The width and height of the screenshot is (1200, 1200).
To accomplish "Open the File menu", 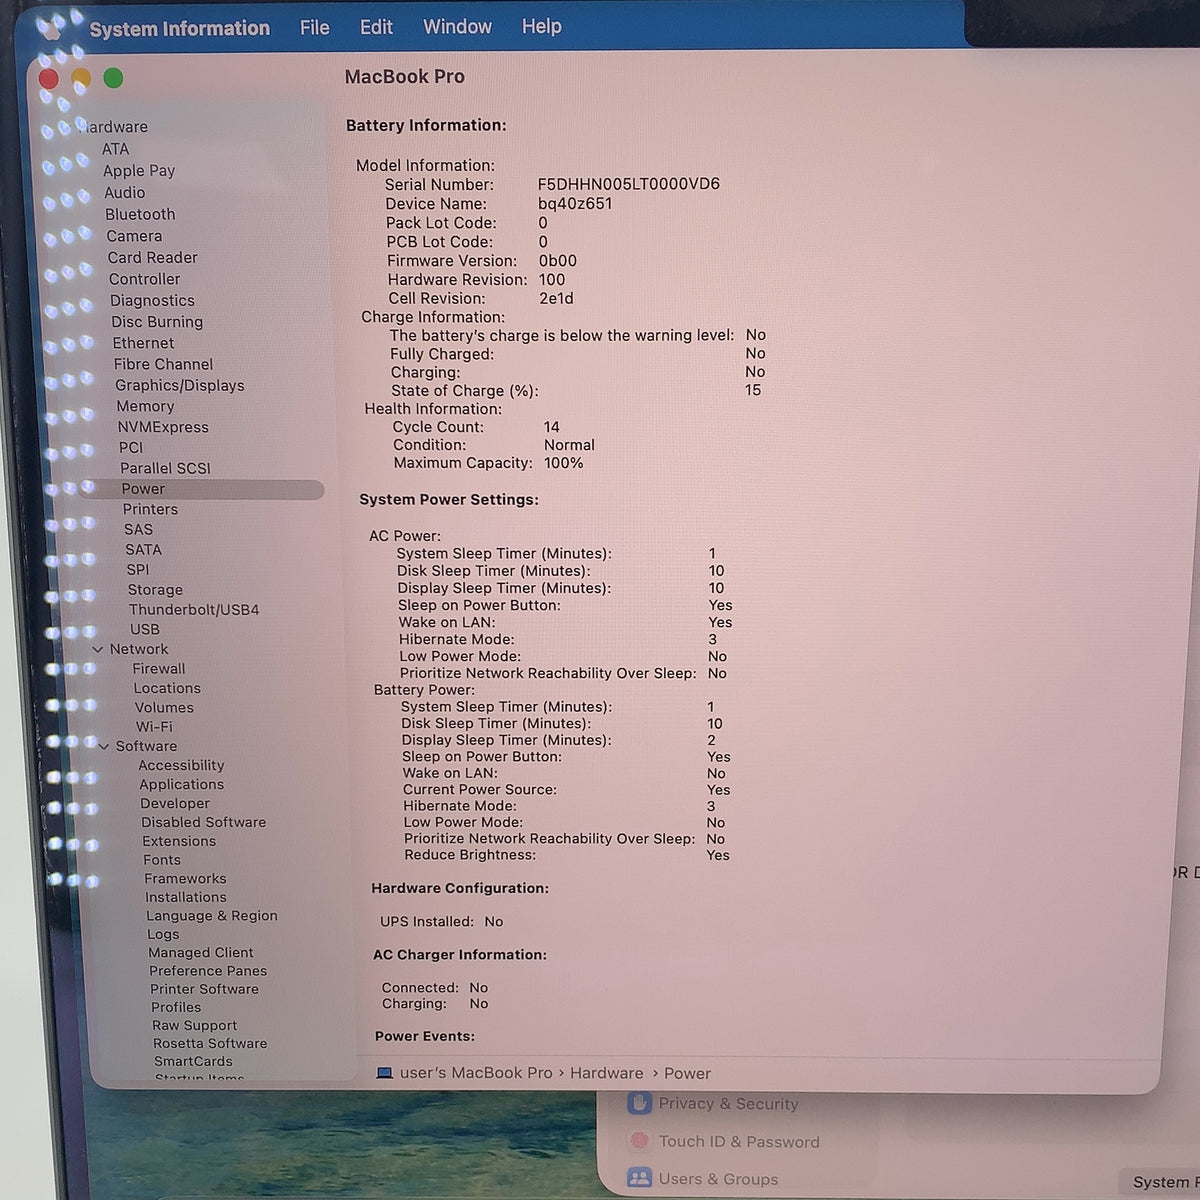I will click(x=315, y=27).
